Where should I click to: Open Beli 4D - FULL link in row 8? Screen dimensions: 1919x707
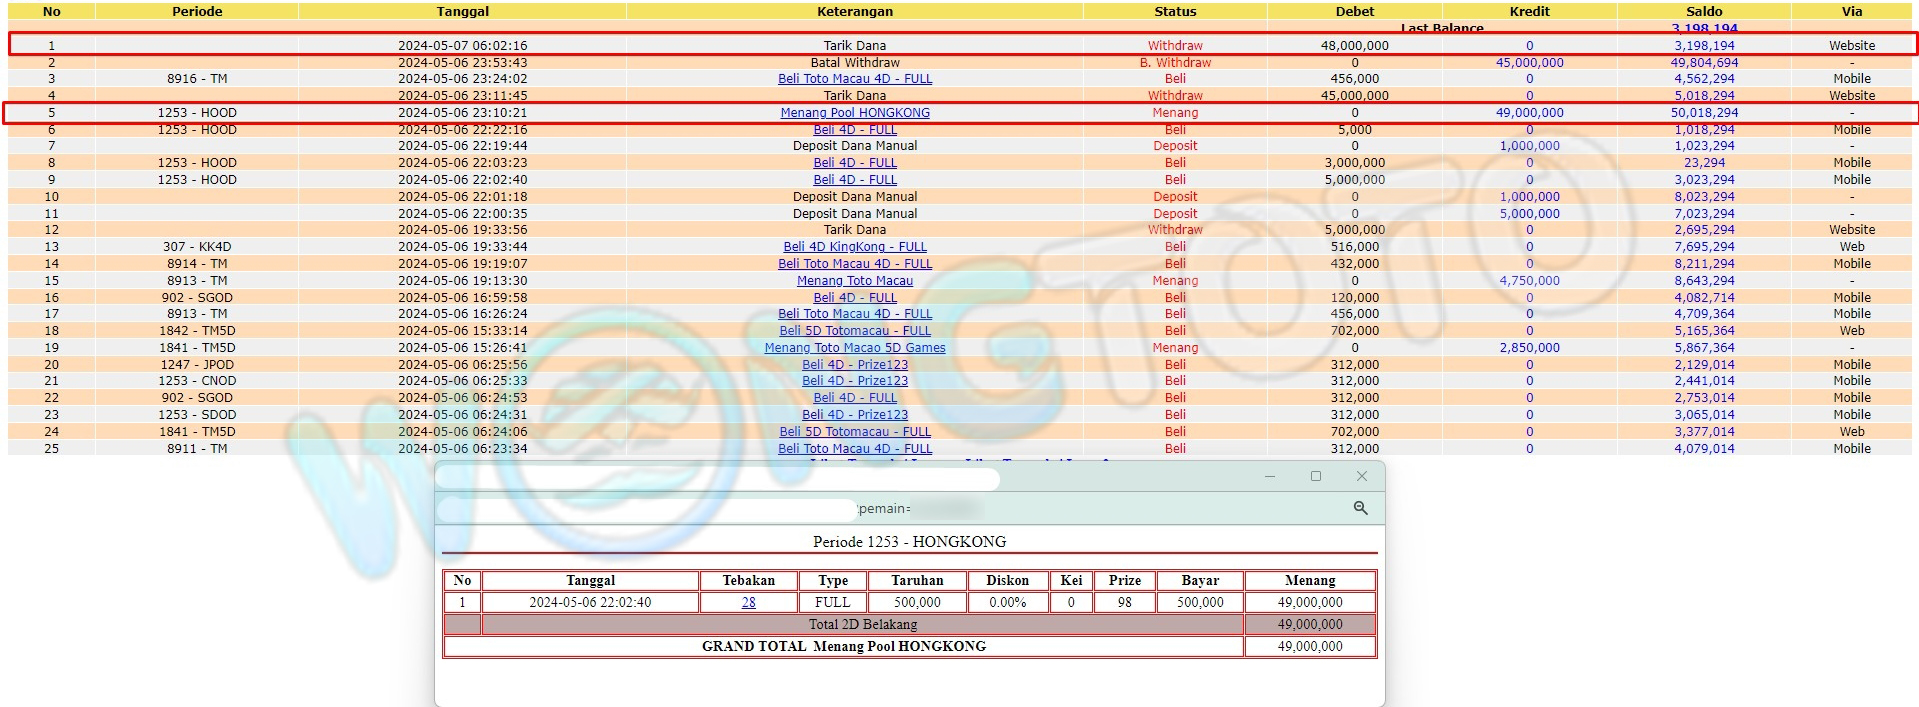[x=855, y=163]
